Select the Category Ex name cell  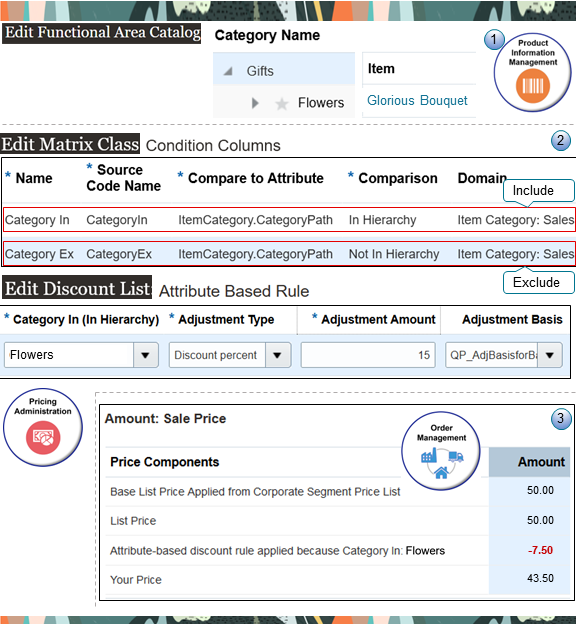click(x=39, y=254)
